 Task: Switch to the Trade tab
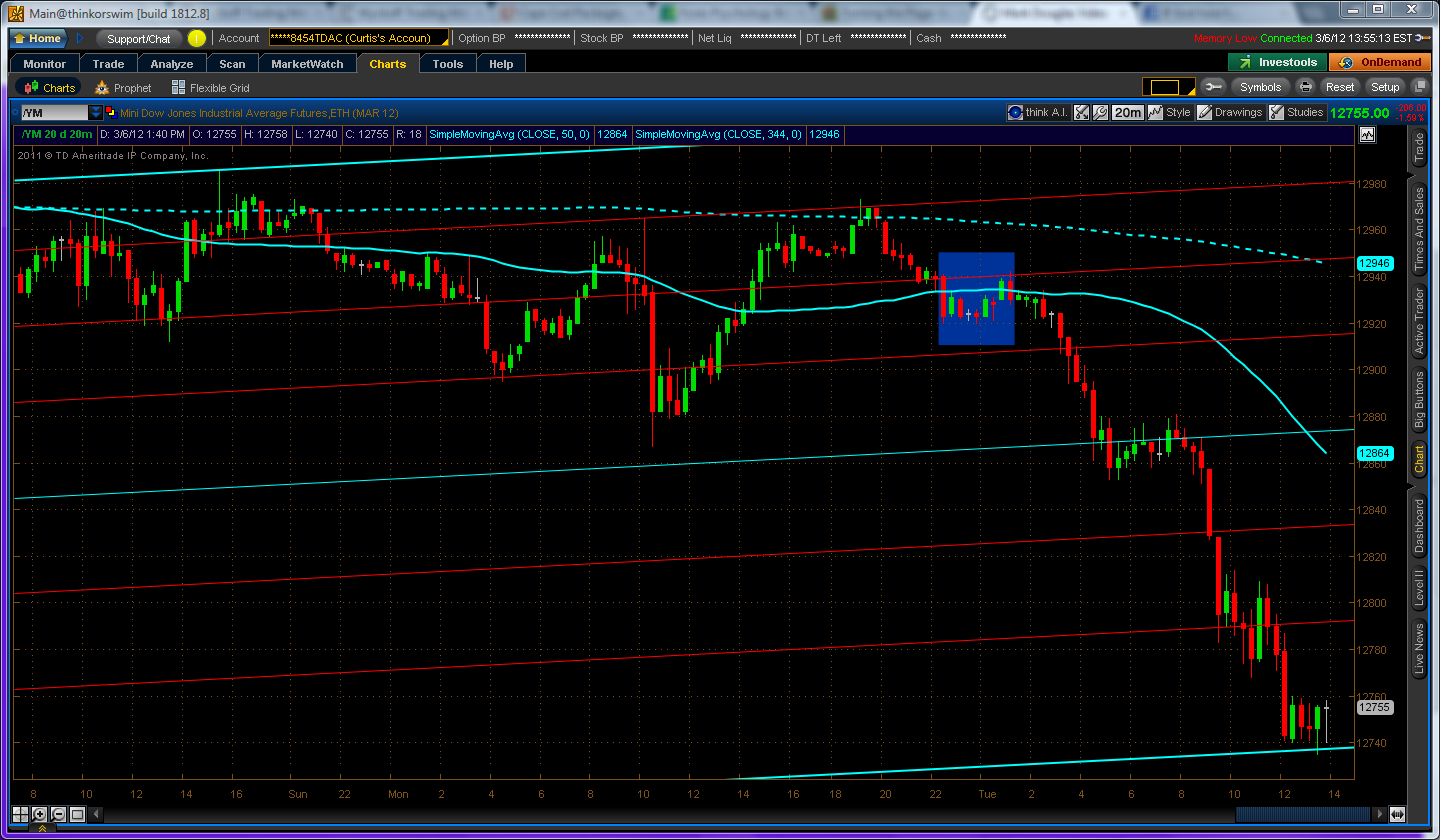(x=109, y=64)
